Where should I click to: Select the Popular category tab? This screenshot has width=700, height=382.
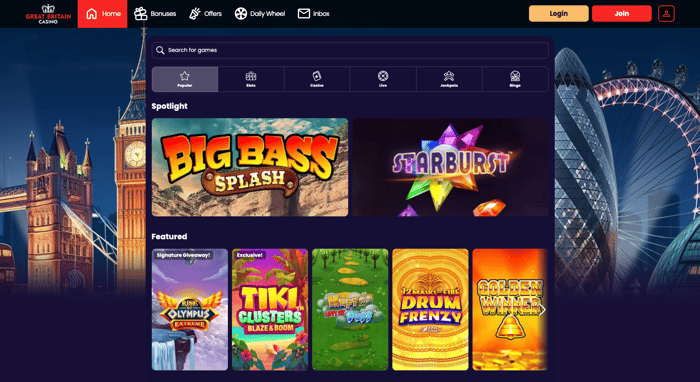tap(185, 79)
